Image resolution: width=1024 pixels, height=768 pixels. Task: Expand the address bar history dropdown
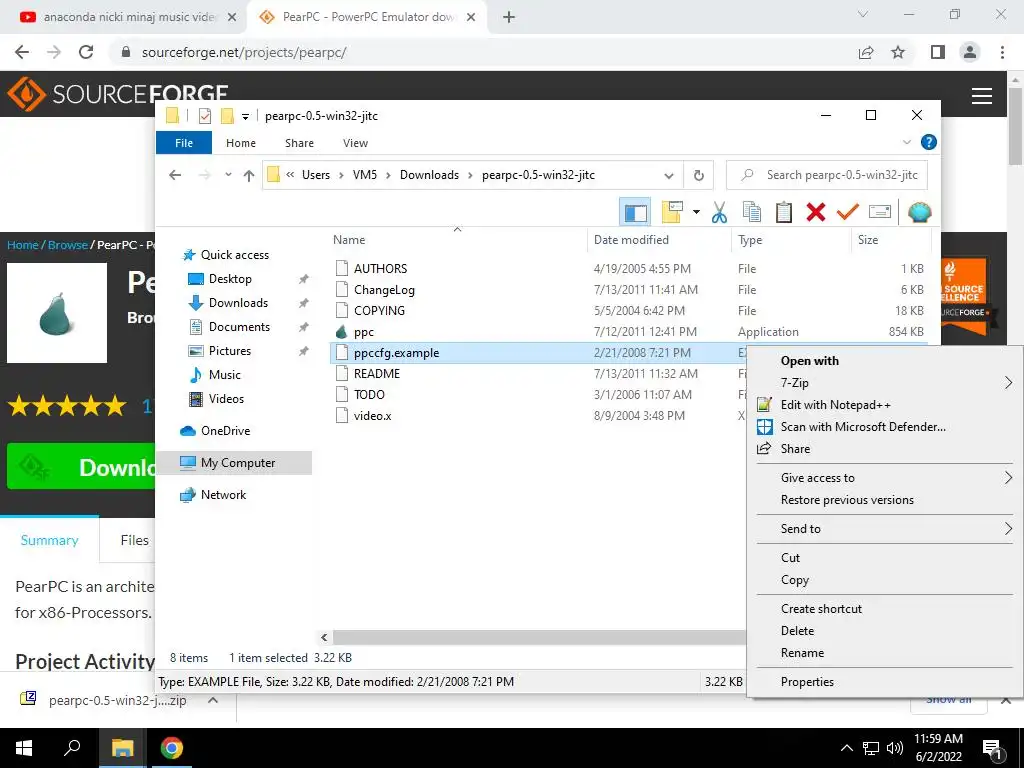(668, 175)
